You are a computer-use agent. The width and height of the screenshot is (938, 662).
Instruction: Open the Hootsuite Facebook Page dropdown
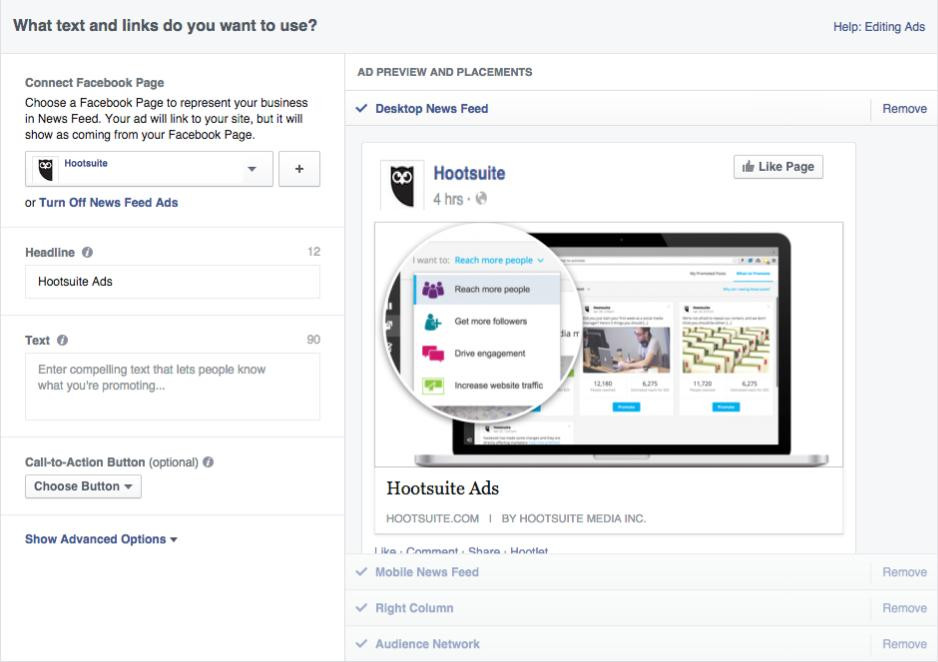pyautogui.click(x=149, y=169)
